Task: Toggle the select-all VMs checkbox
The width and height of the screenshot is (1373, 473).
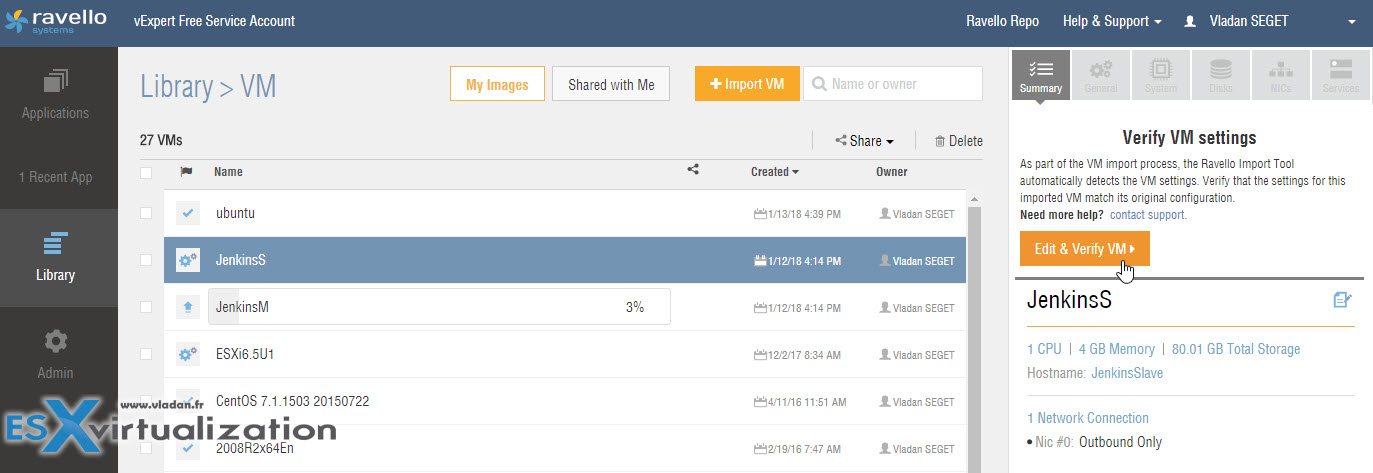Action: tap(146, 172)
